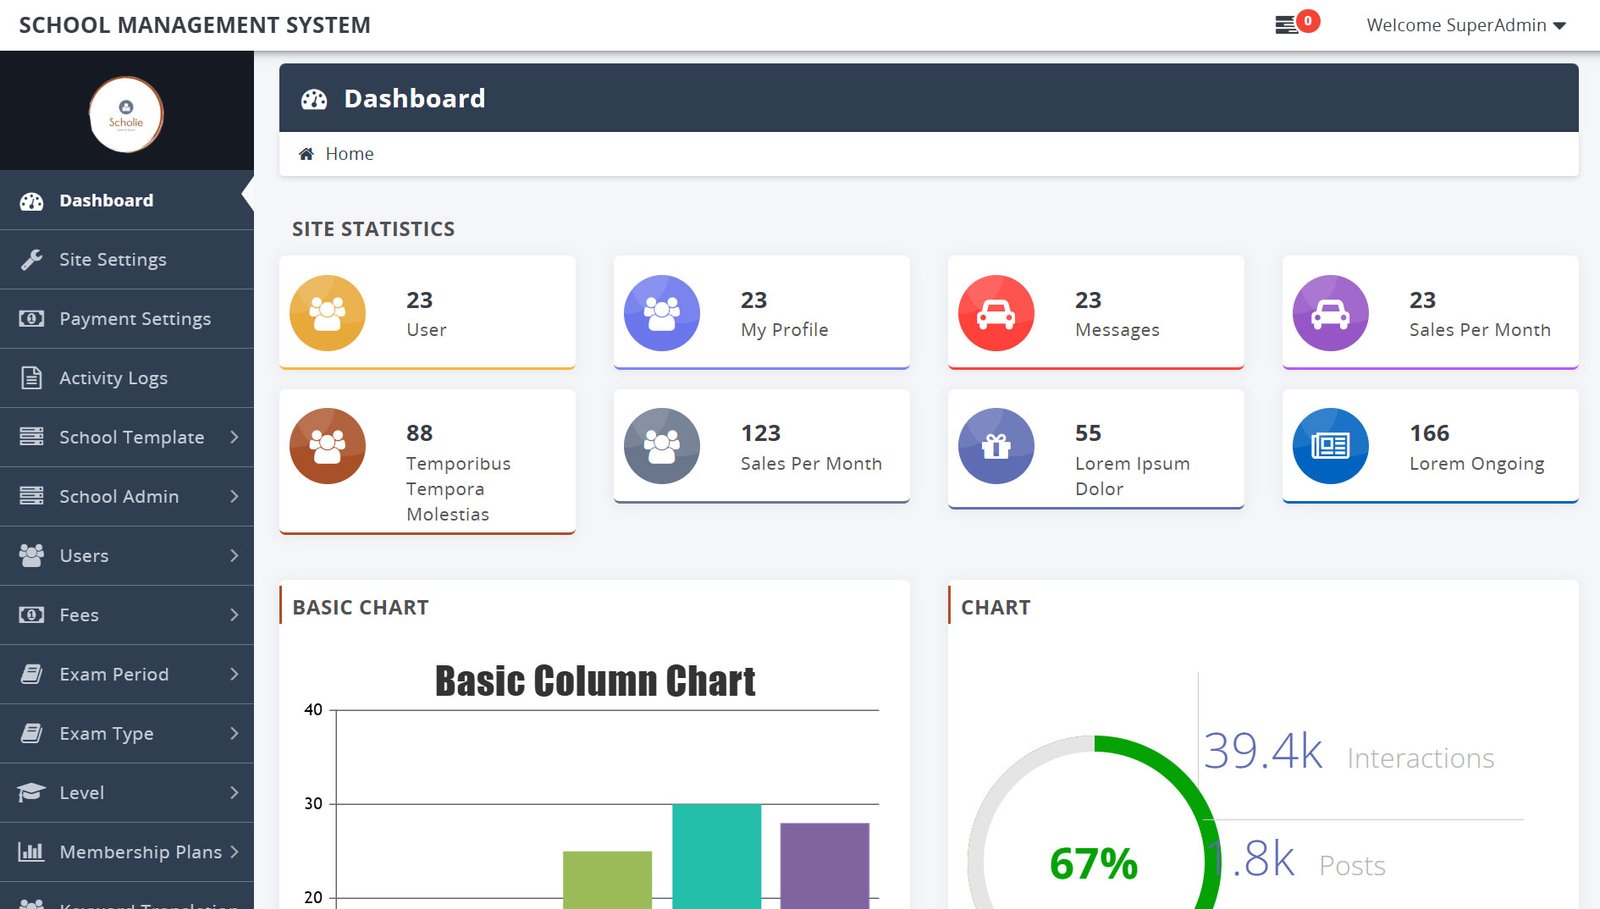
Task: Click the home icon in breadcrumb
Action: point(307,154)
